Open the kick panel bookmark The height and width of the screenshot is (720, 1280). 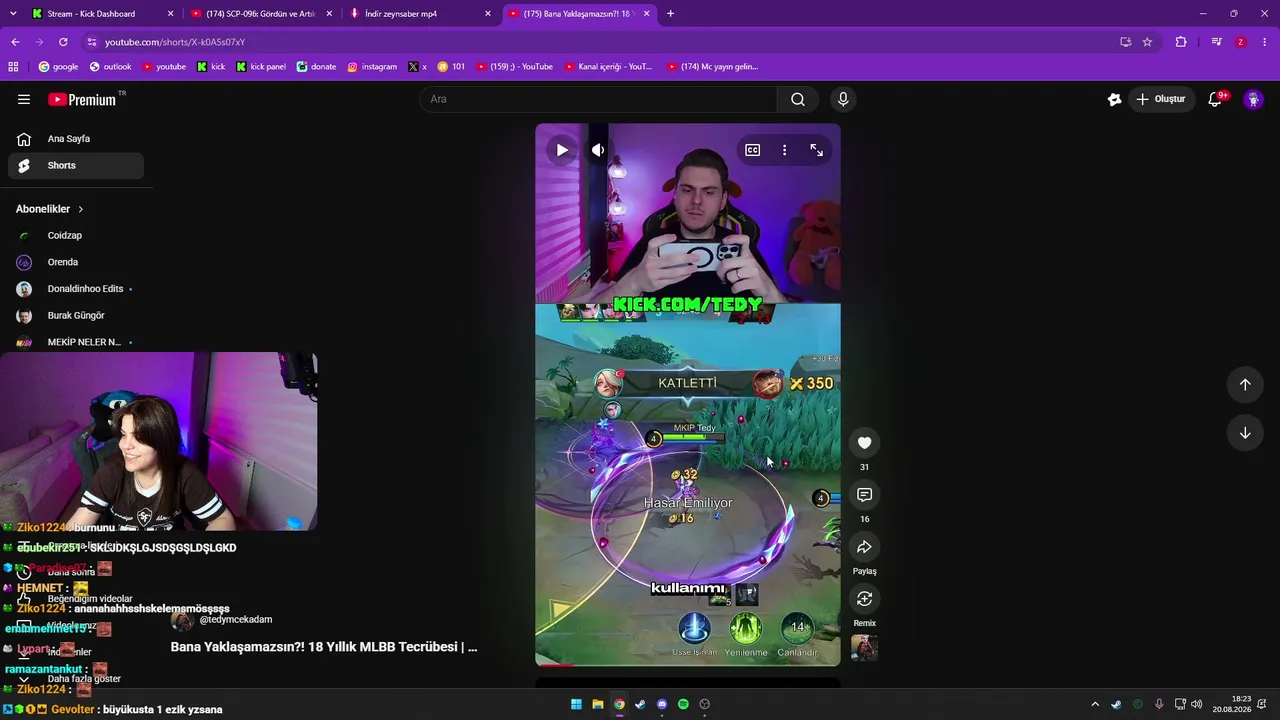[x=260, y=67]
